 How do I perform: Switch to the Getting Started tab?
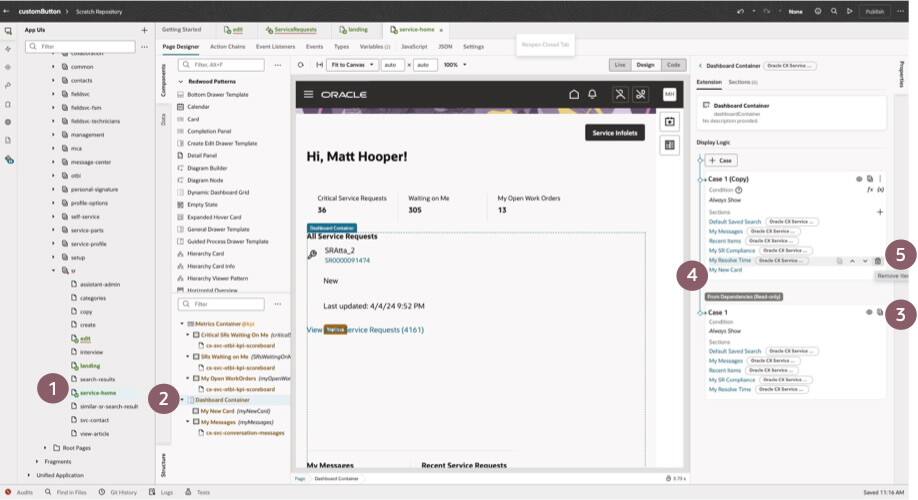pyautogui.click(x=181, y=29)
